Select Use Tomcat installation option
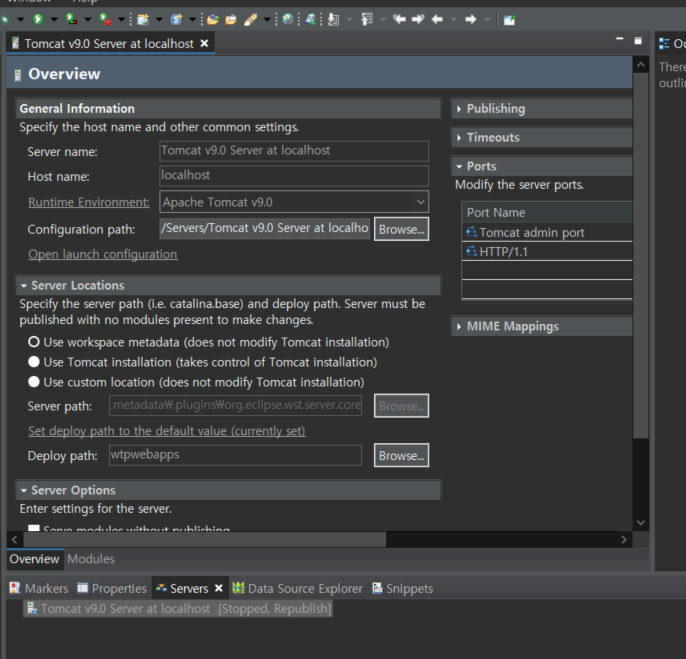Image resolution: width=686 pixels, height=659 pixels. [34, 362]
